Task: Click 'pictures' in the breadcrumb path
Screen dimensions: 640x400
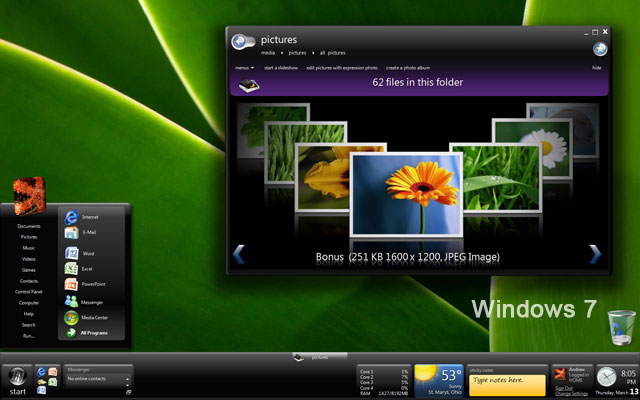Action: tap(297, 53)
